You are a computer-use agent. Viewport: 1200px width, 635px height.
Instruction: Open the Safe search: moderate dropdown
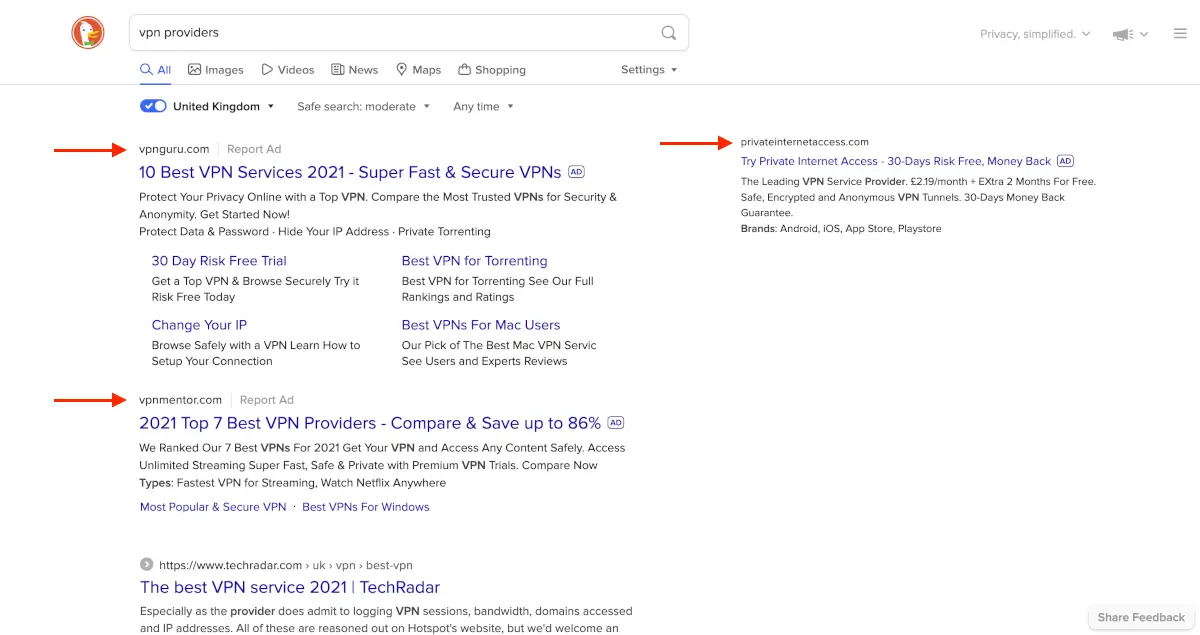coord(363,106)
